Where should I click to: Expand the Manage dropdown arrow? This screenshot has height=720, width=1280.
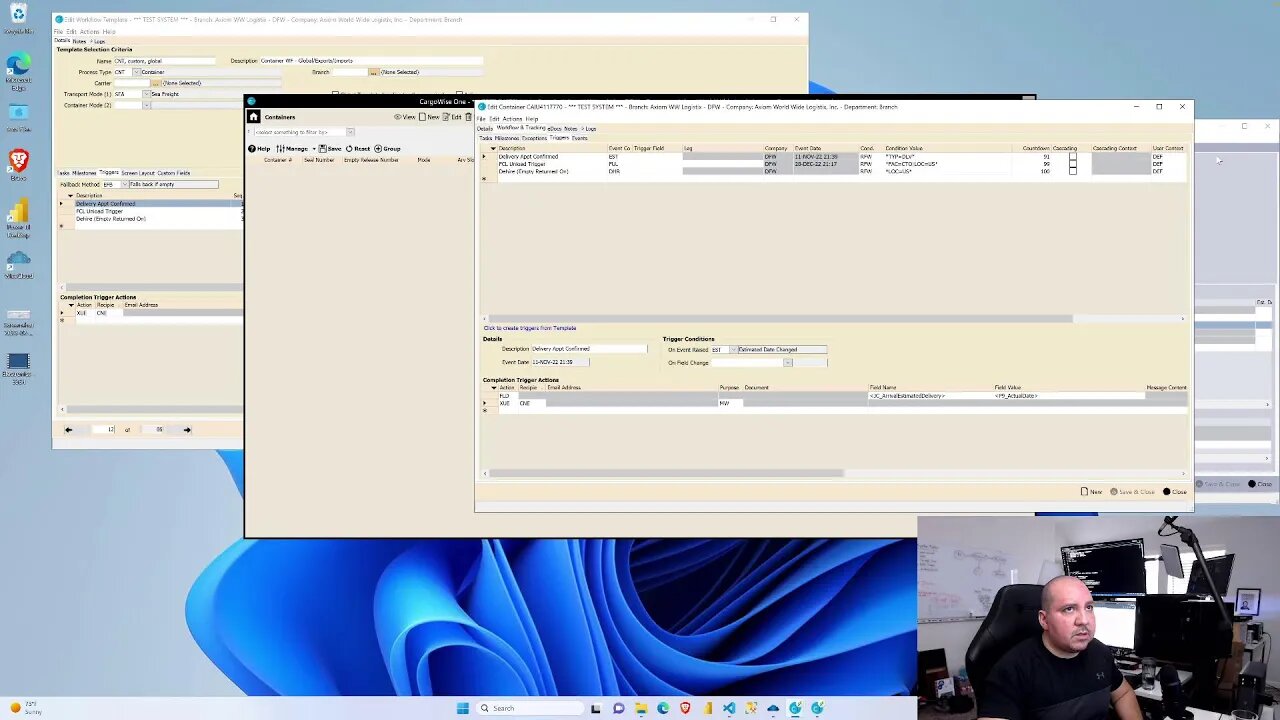pyautogui.click(x=313, y=148)
